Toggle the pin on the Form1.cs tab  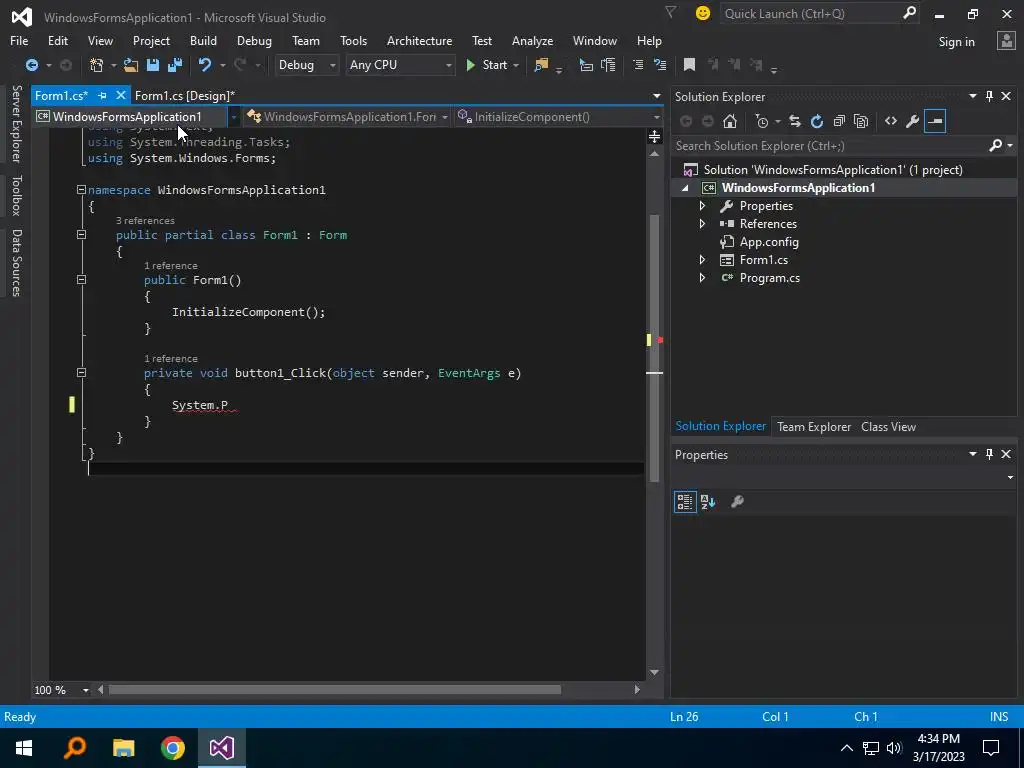tap(103, 95)
